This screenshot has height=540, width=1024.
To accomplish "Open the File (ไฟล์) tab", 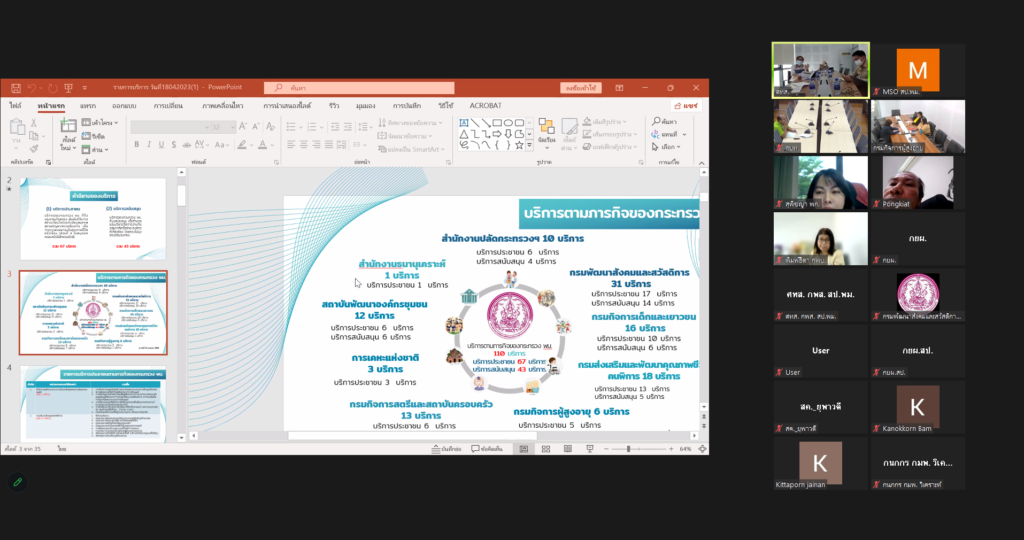I will point(15,105).
